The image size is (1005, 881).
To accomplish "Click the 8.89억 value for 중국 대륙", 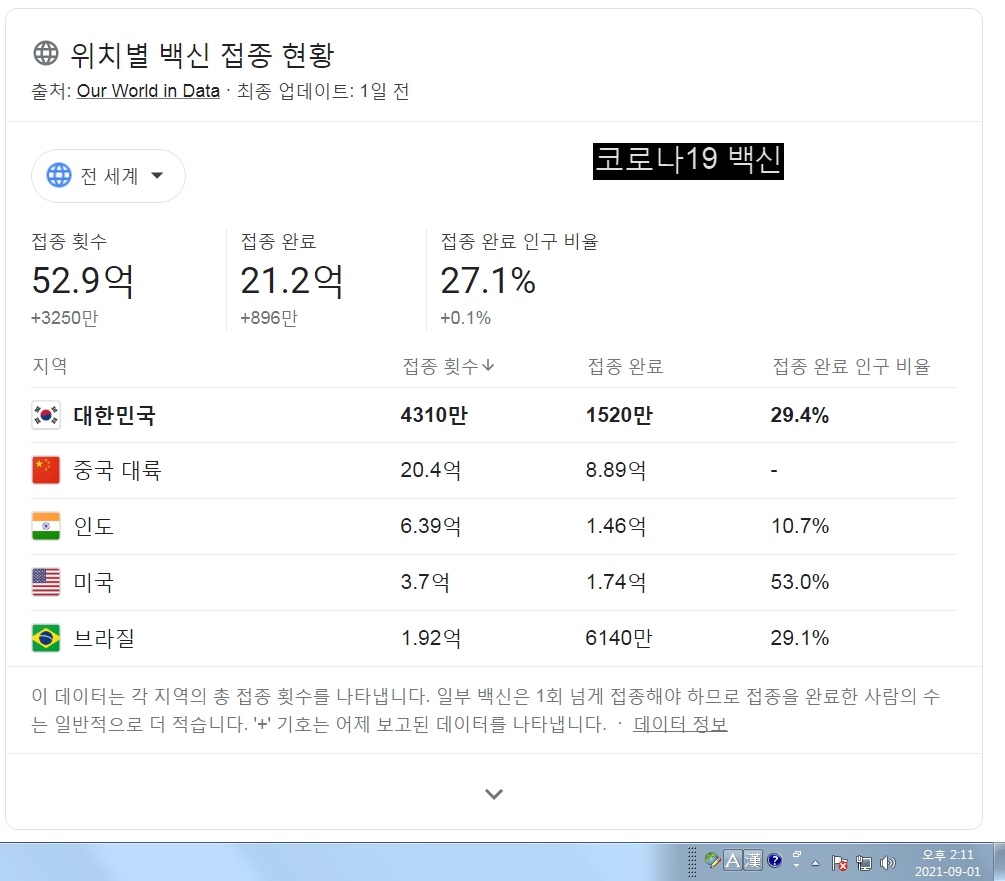I will (x=615, y=470).
